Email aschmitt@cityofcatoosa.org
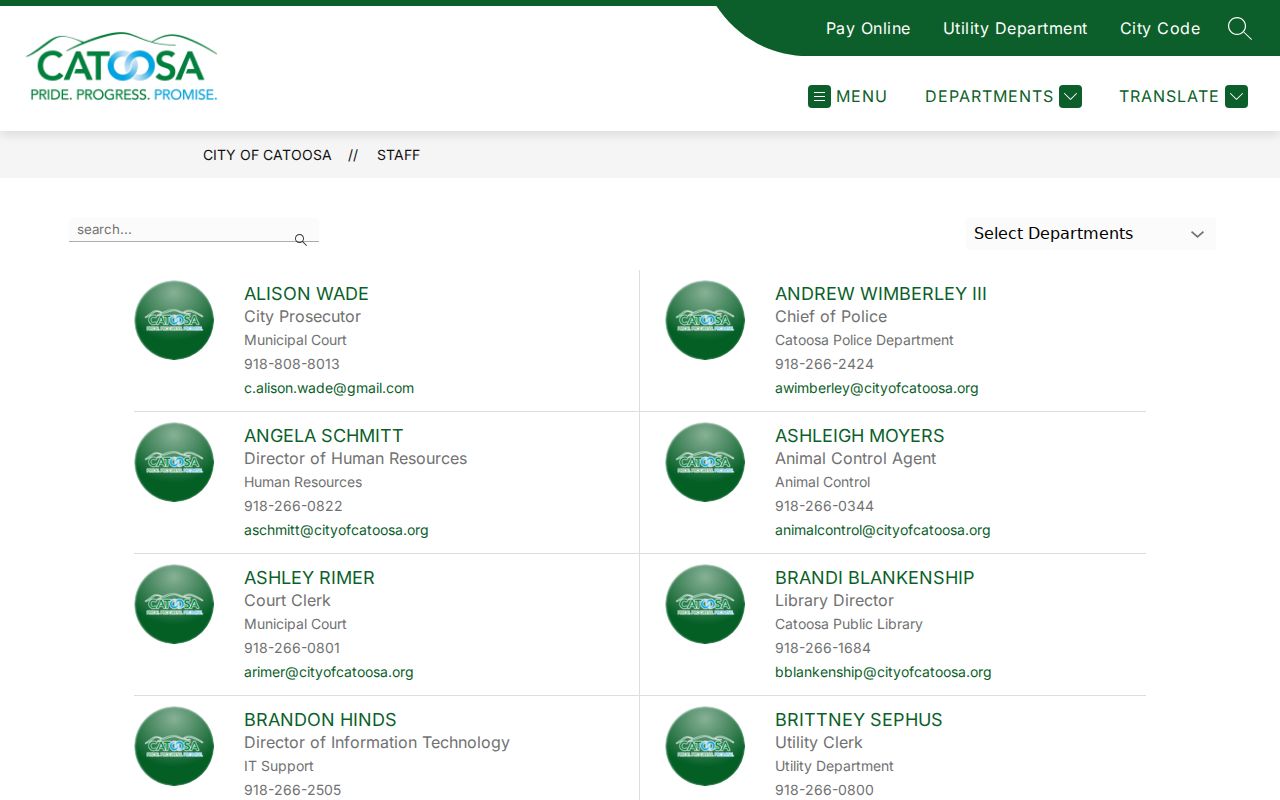The height and width of the screenshot is (800, 1280). click(x=336, y=530)
